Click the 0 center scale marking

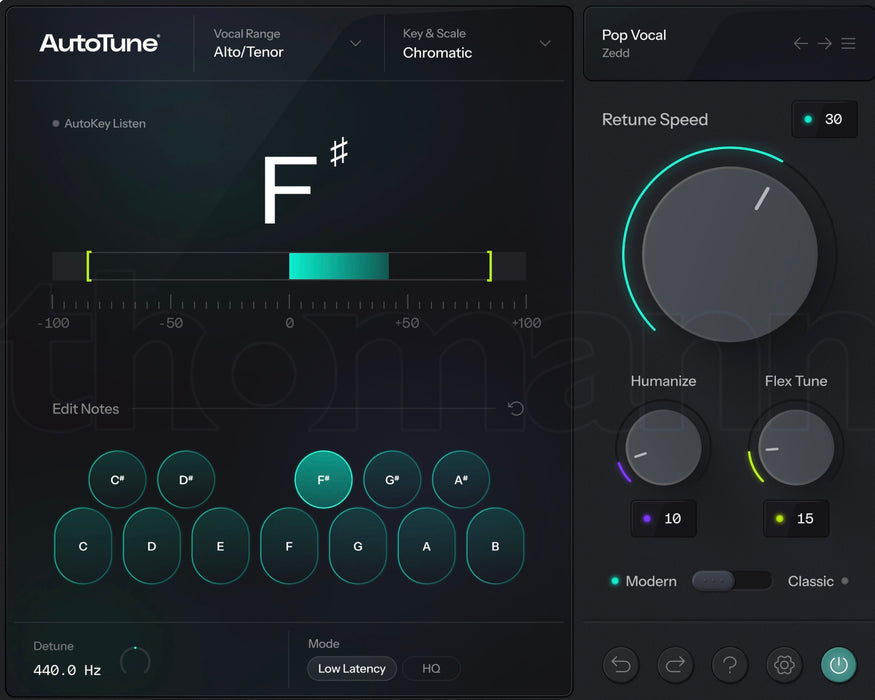pos(289,323)
